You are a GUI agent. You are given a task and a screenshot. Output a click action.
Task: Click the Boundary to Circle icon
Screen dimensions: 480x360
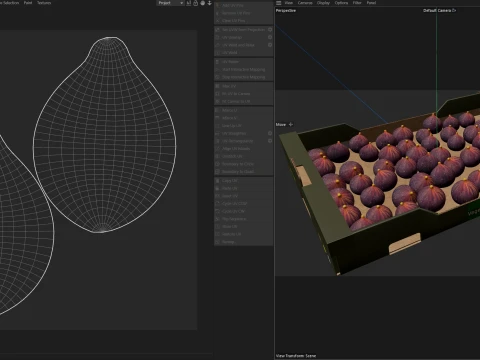tap(218, 164)
